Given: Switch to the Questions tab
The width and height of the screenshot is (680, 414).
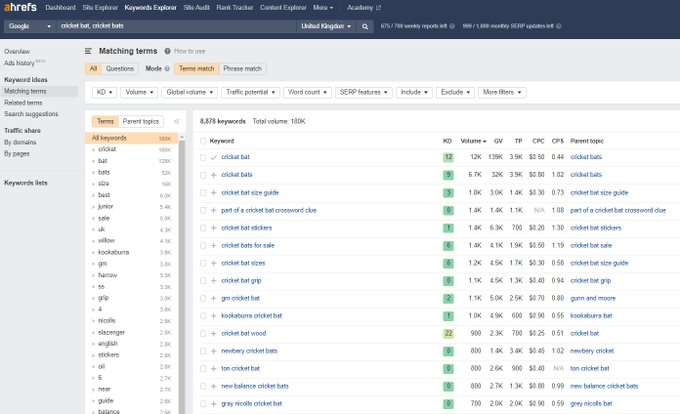Looking at the screenshot, I should click(x=120, y=69).
